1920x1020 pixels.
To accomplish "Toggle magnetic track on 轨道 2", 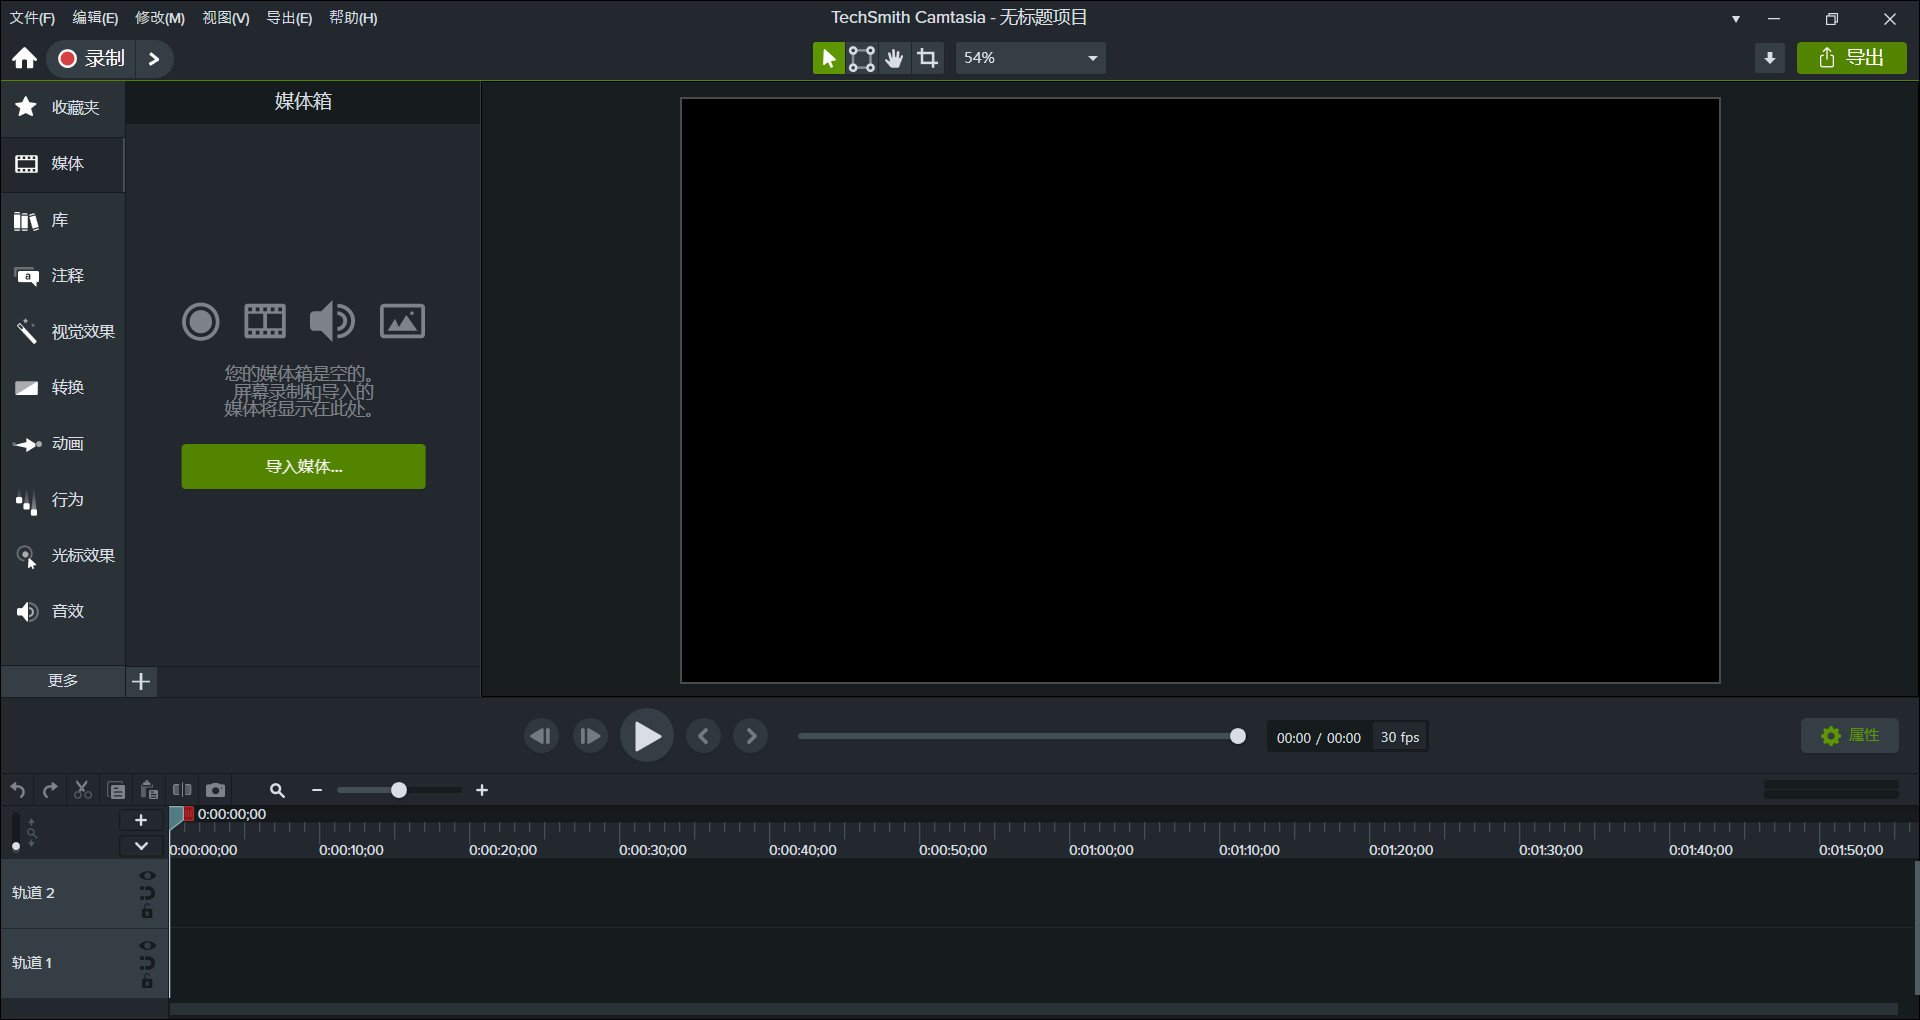I will (148, 894).
